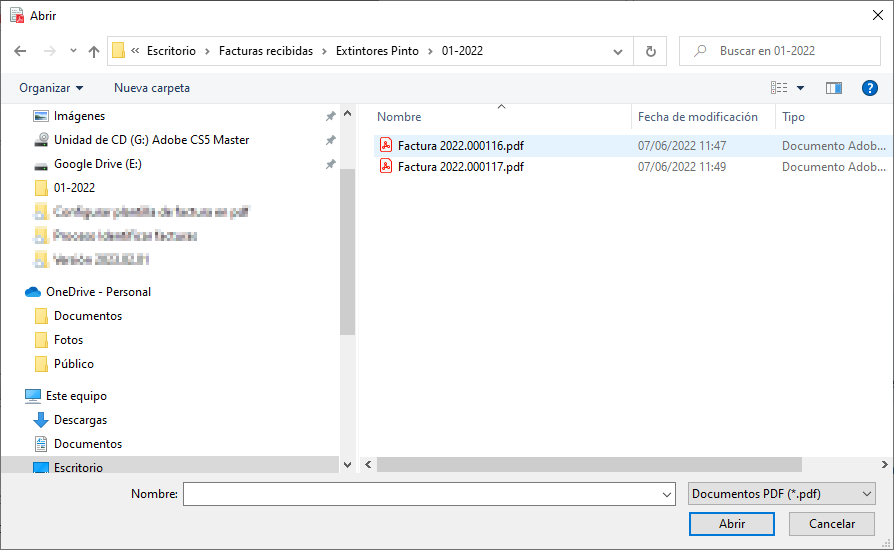Unpin Imágenes using its pin icon

[330, 116]
